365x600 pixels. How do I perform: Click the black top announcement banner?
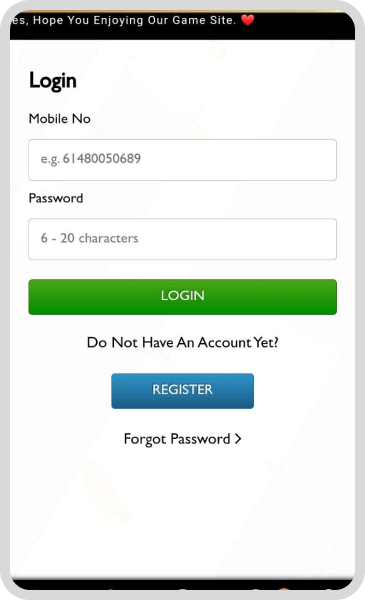(x=182, y=25)
